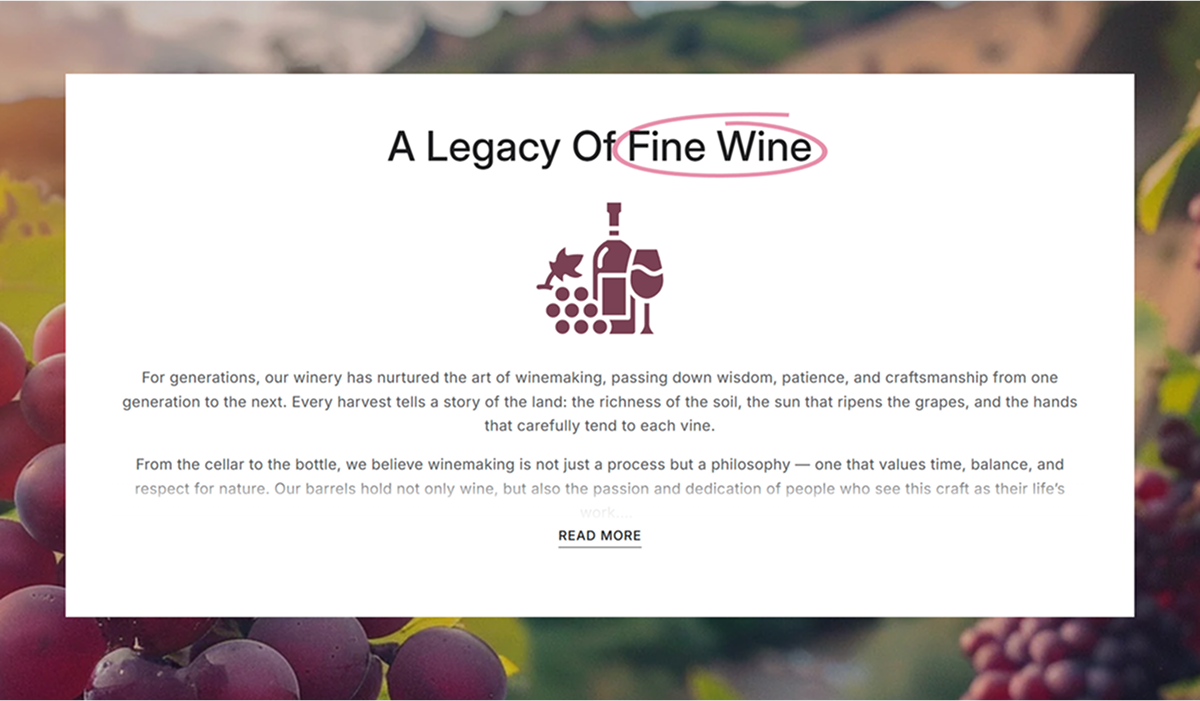Click the text line "that carefully tend to each vine"
The image size is (1200, 701).
click(x=599, y=426)
